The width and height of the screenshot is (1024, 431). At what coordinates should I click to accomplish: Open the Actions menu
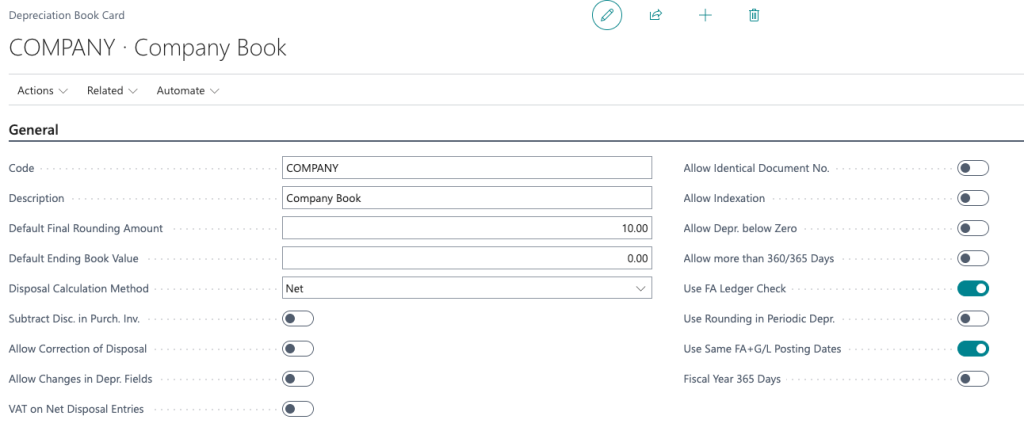click(43, 91)
